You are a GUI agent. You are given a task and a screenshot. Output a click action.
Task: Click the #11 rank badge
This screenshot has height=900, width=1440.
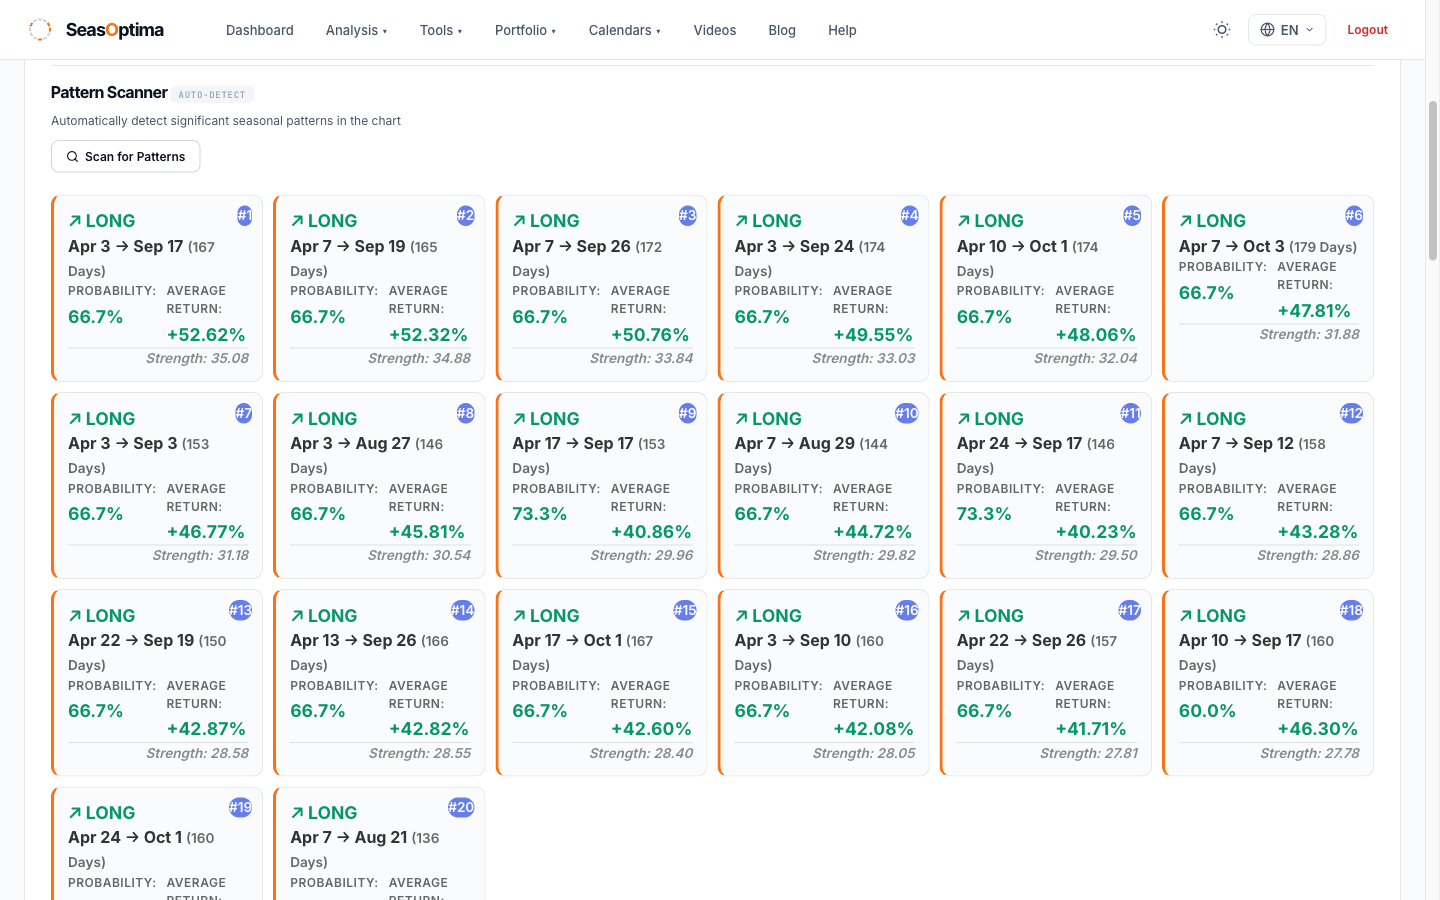[1130, 413]
